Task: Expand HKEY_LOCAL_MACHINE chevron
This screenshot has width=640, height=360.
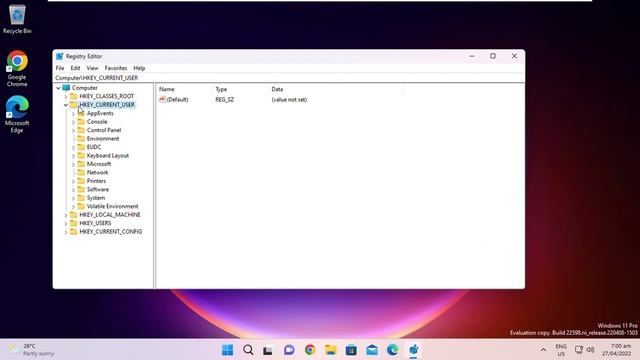Action: 66,215
